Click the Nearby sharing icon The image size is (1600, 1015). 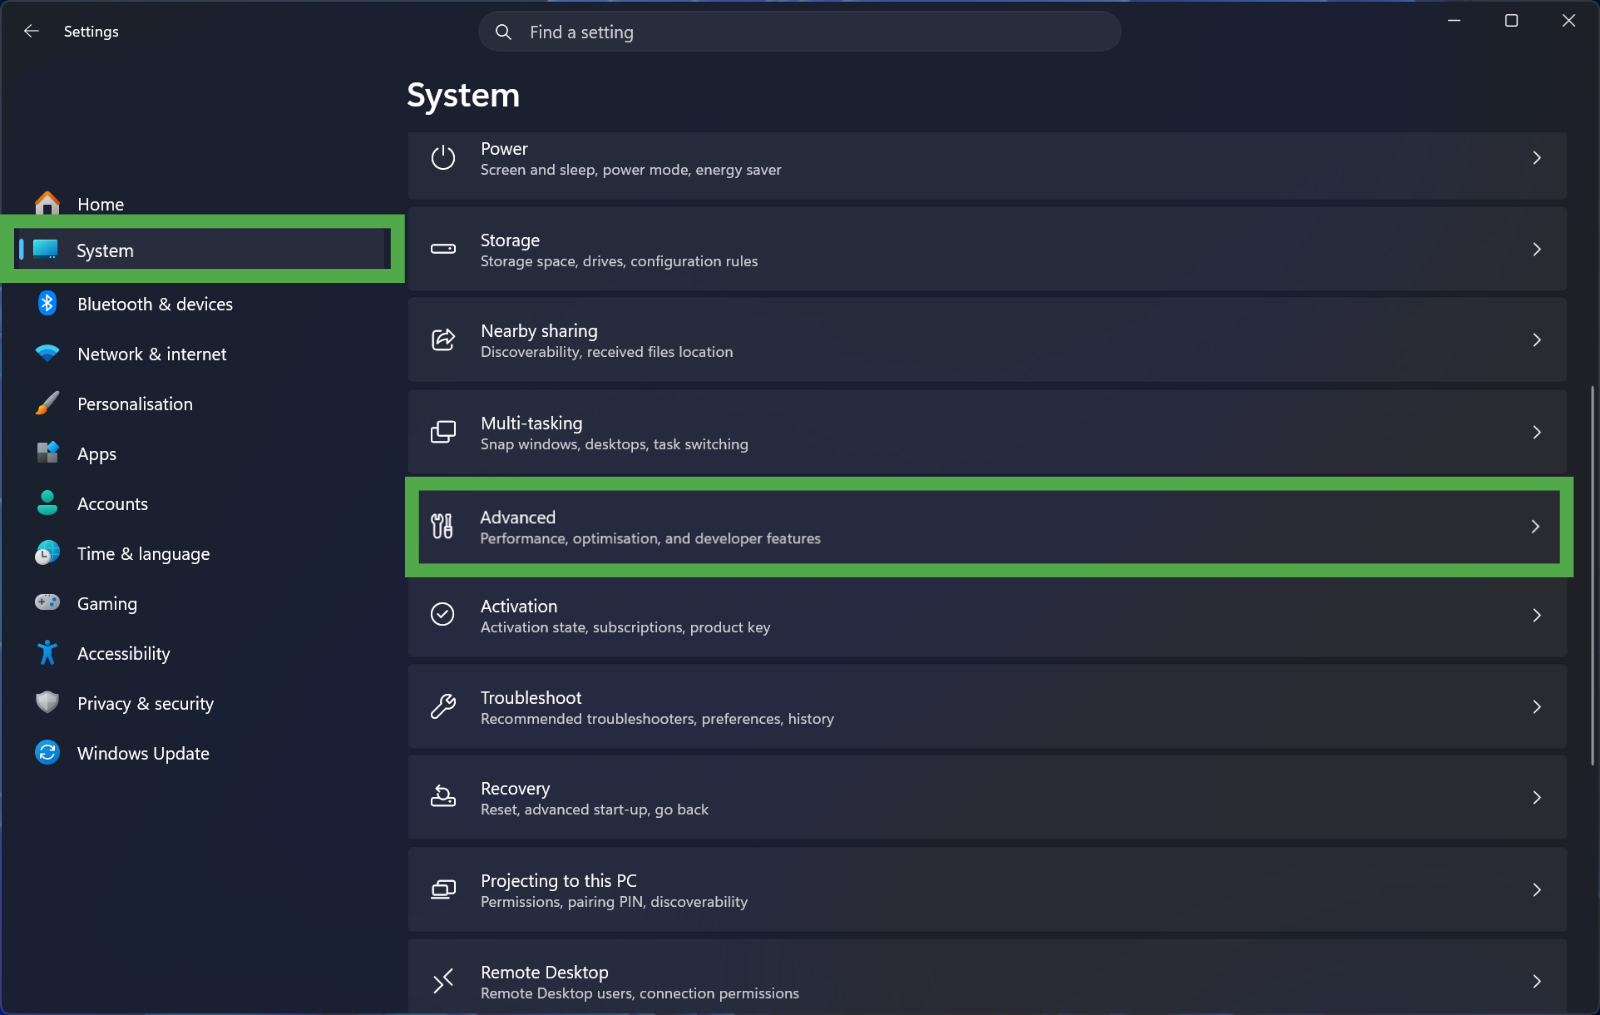click(443, 340)
